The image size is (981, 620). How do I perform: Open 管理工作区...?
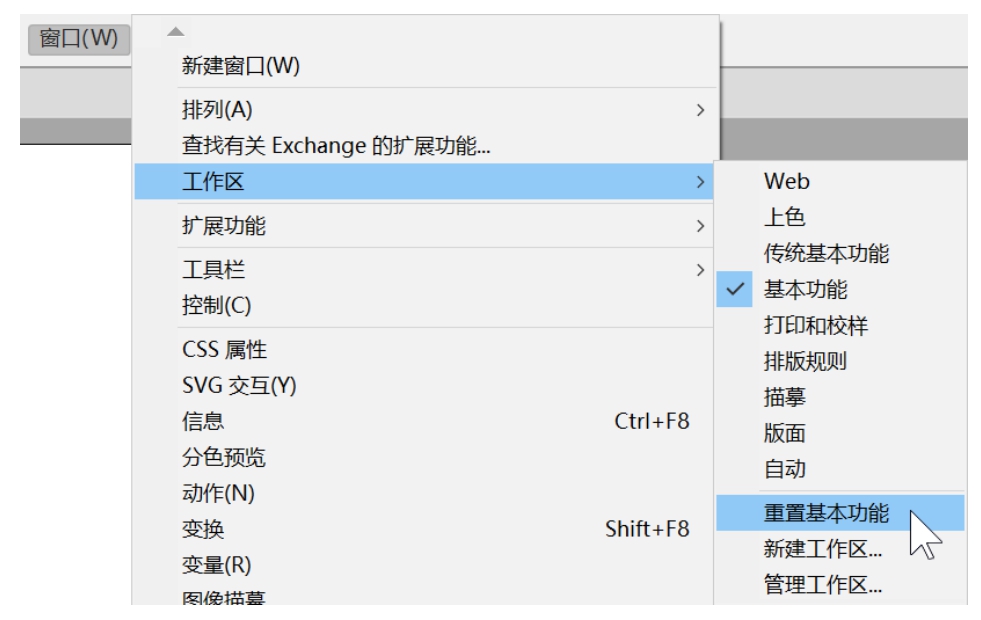point(822,585)
